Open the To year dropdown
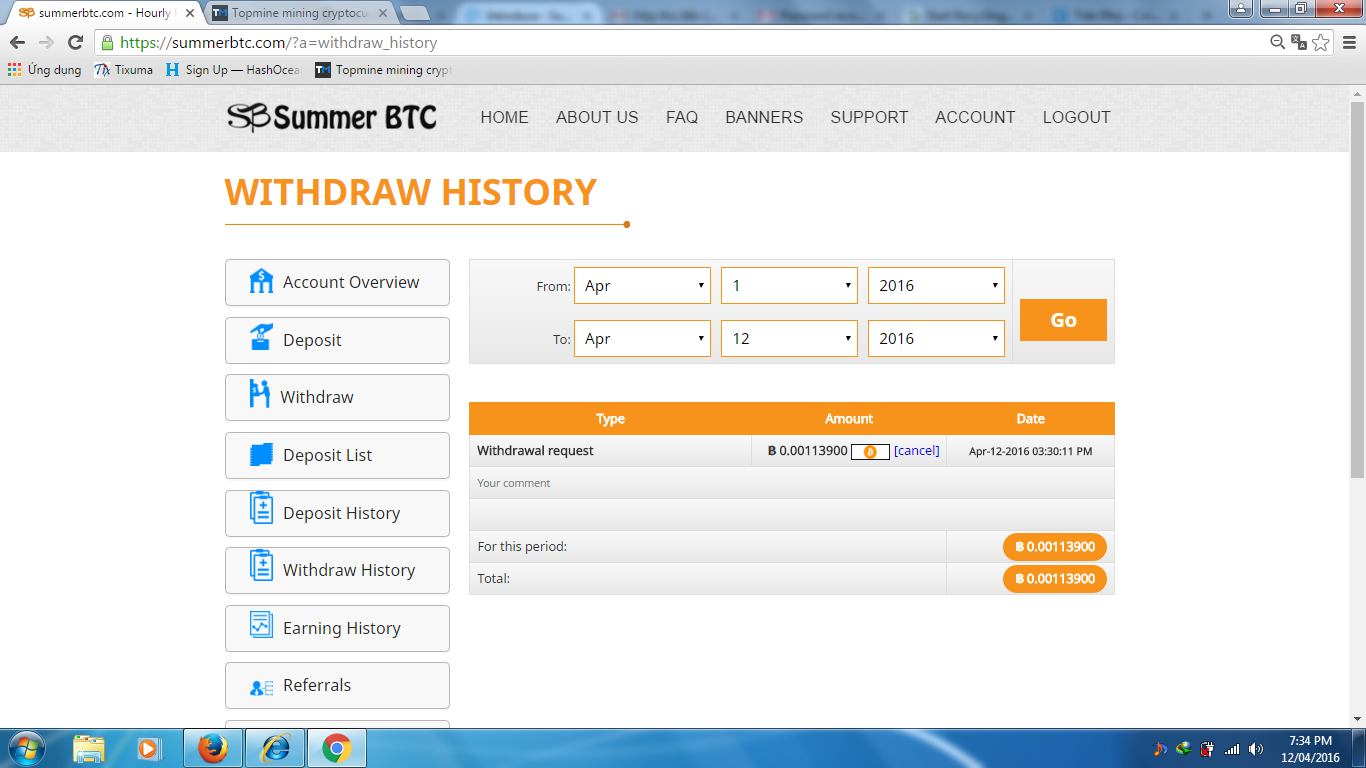Image resolution: width=1366 pixels, height=768 pixels. (x=936, y=338)
